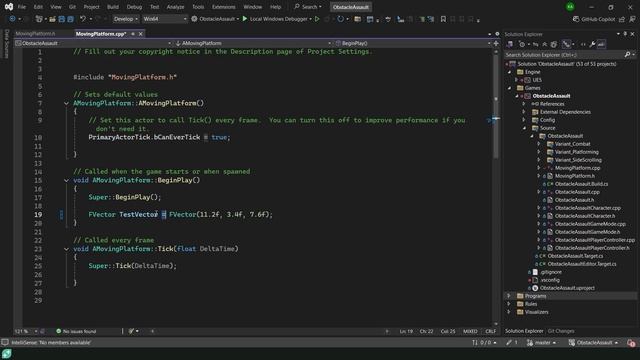Click the user account avatar icon
640x360 pixels.
570,7
